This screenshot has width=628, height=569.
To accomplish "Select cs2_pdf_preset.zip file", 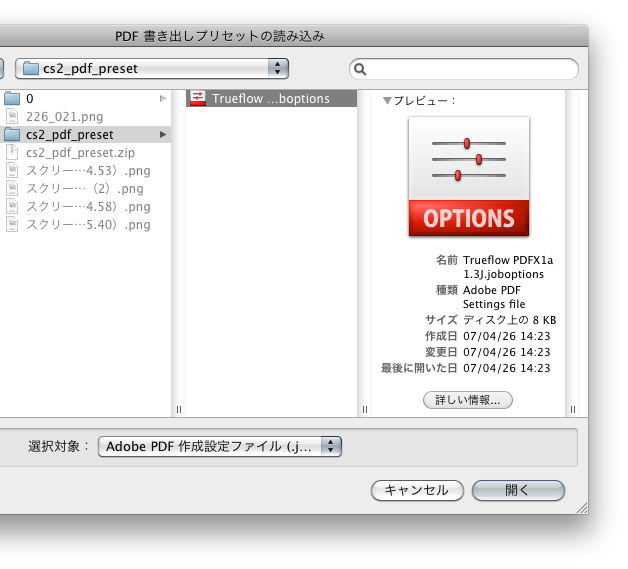I will [86, 153].
